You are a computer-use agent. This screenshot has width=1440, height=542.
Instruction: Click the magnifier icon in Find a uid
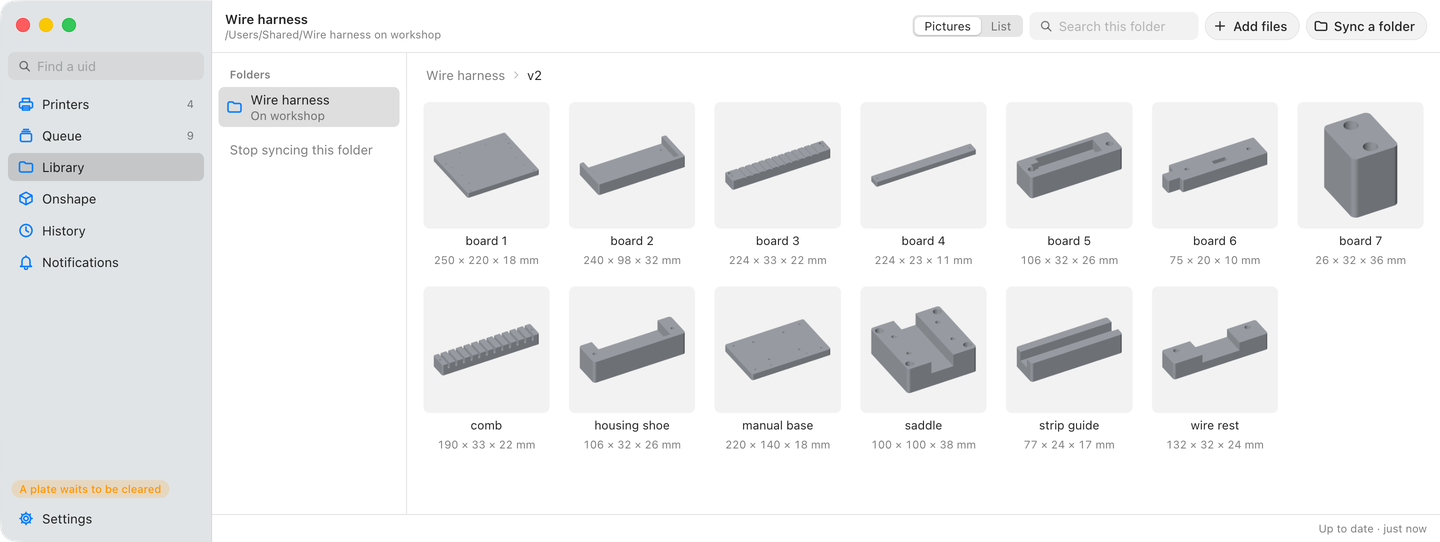click(25, 66)
